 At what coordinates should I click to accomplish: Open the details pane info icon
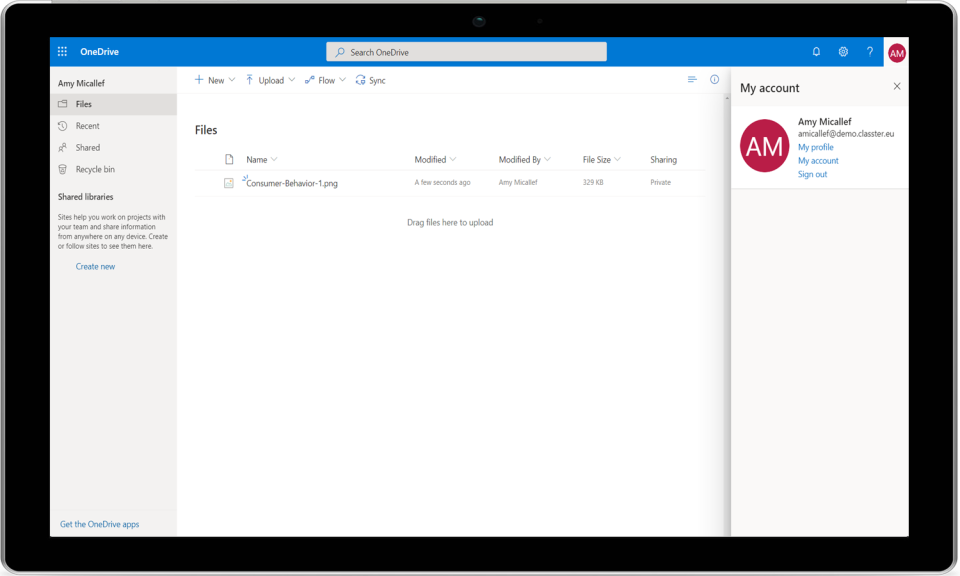(713, 79)
